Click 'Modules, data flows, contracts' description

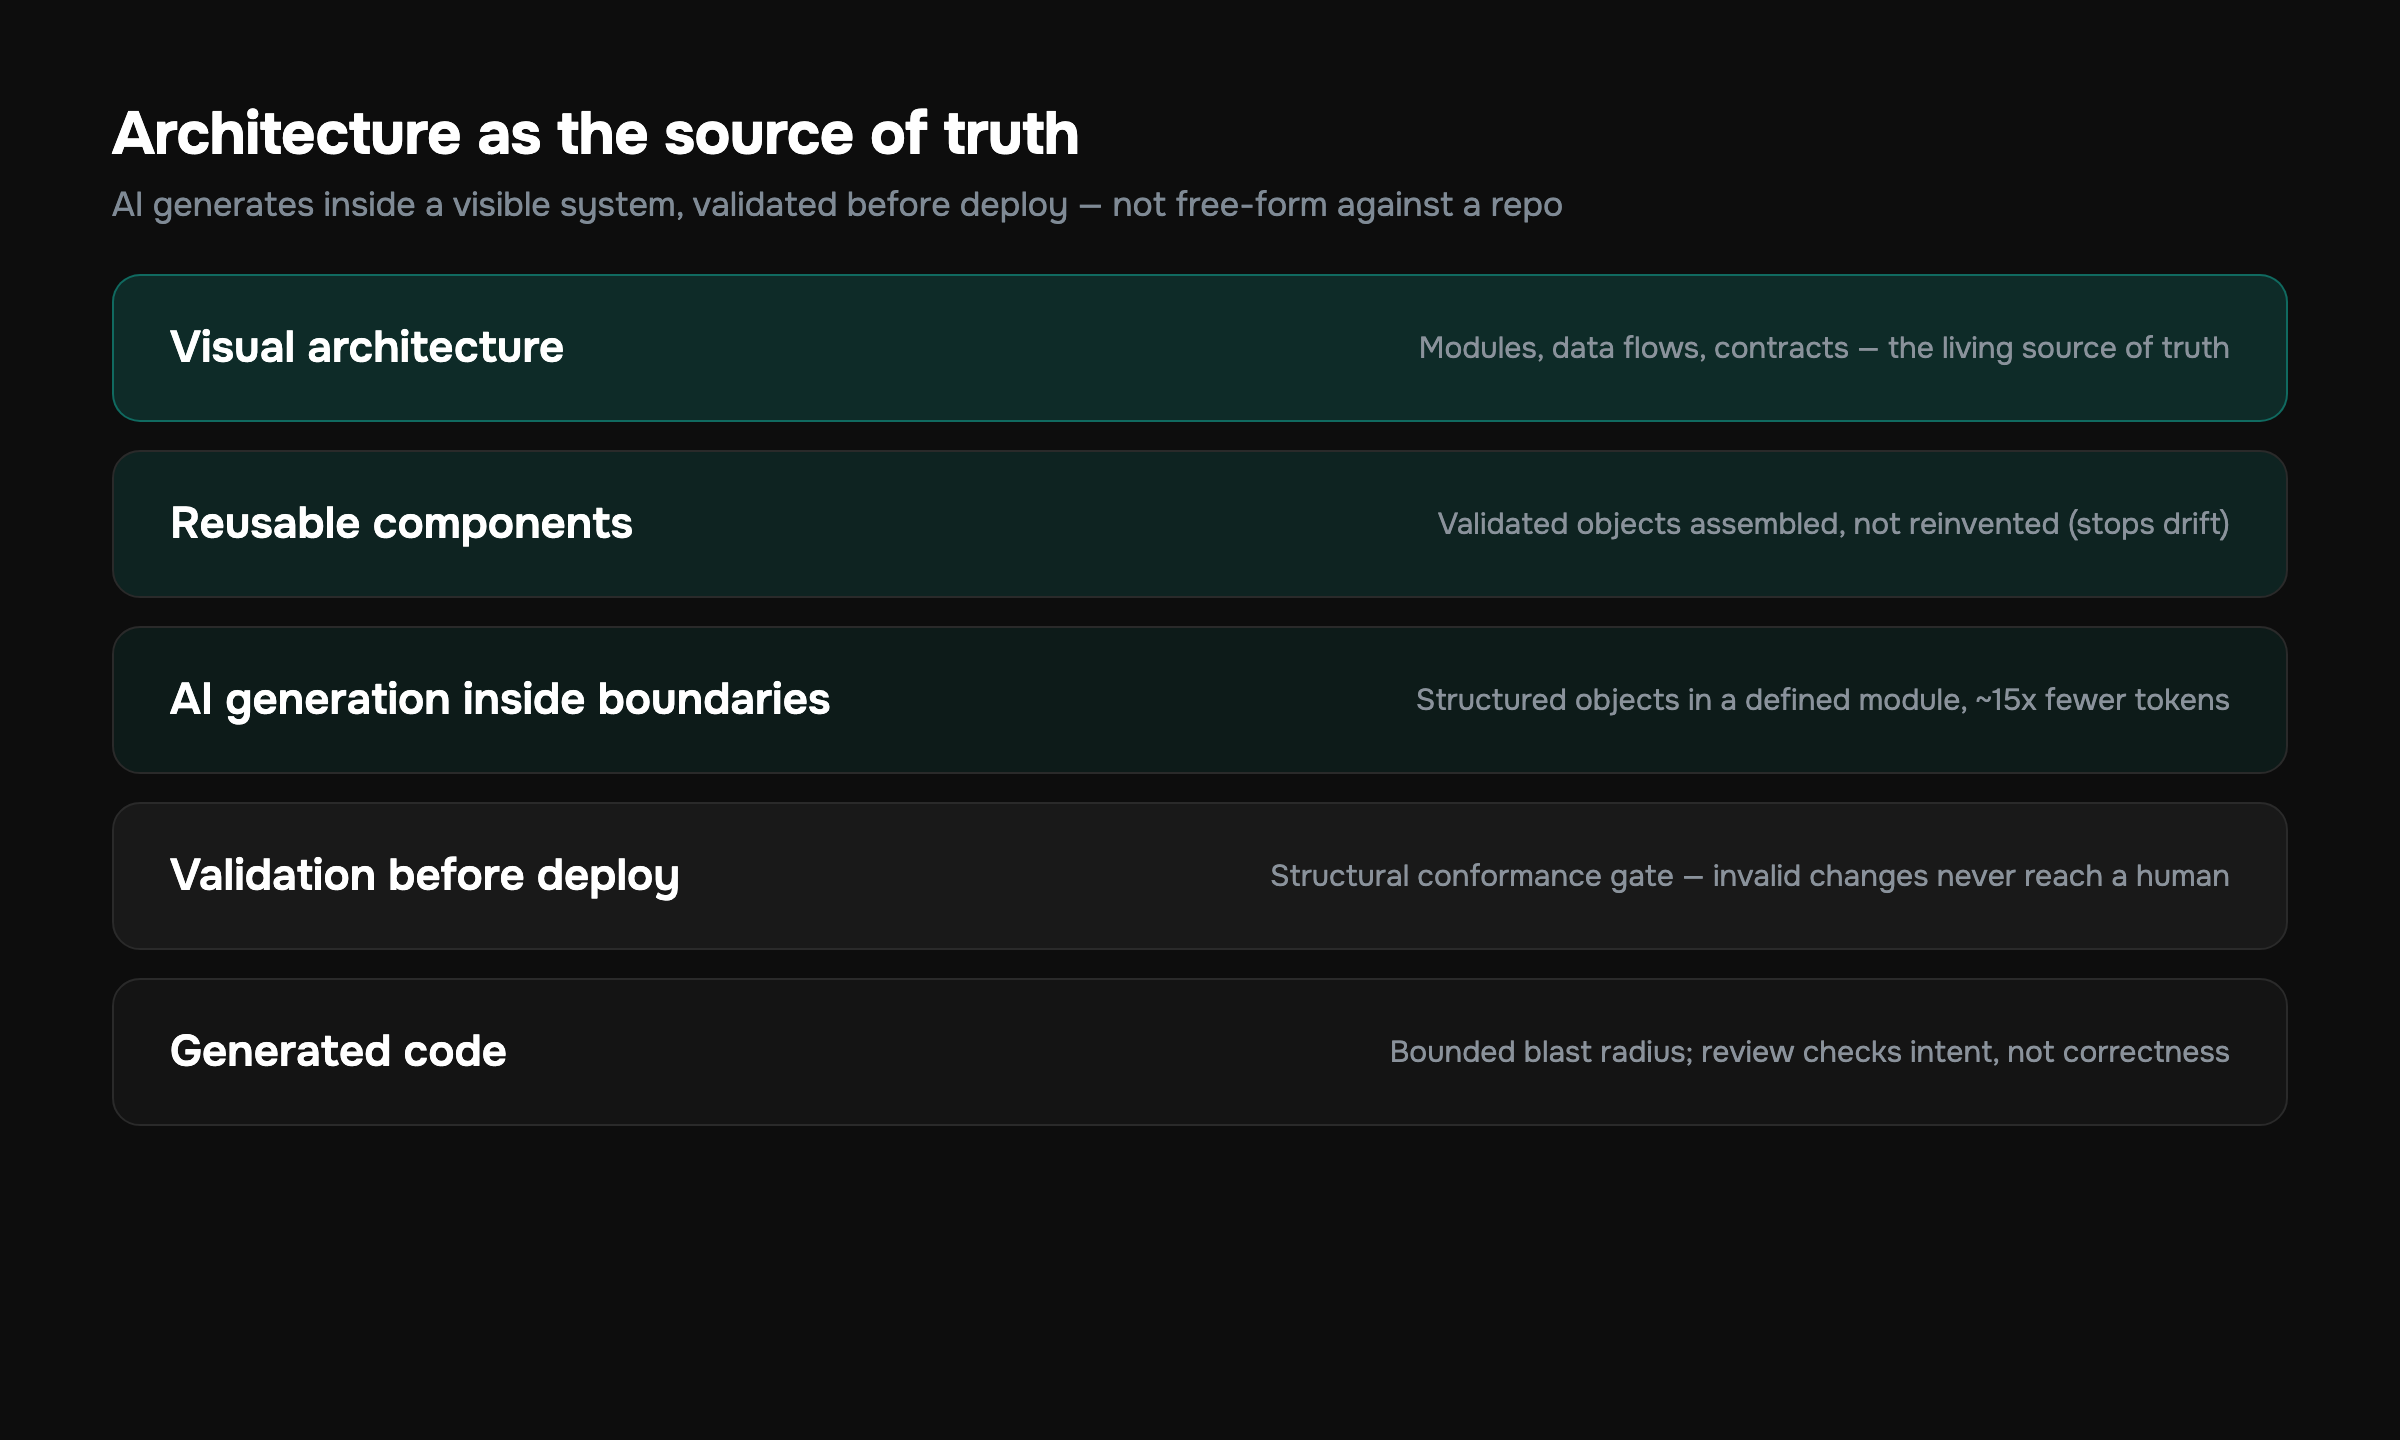point(1824,348)
